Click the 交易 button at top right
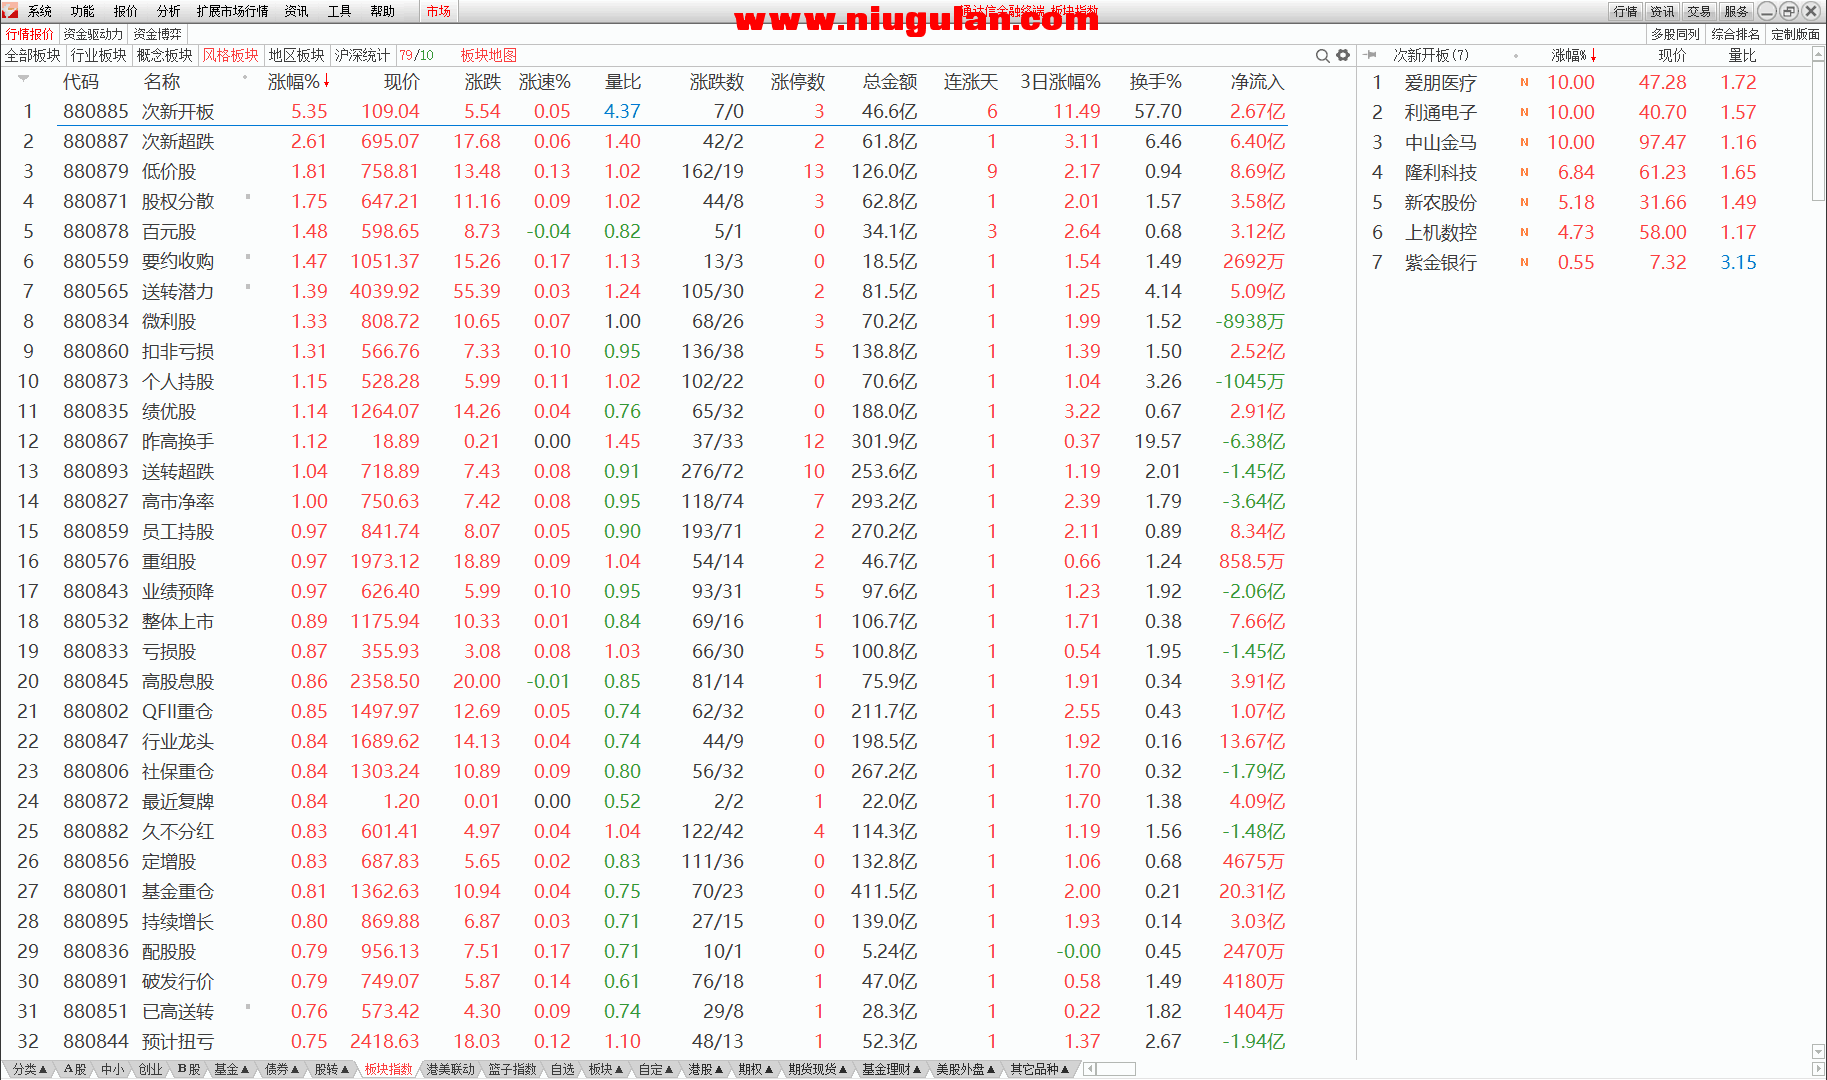 pos(1699,11)
